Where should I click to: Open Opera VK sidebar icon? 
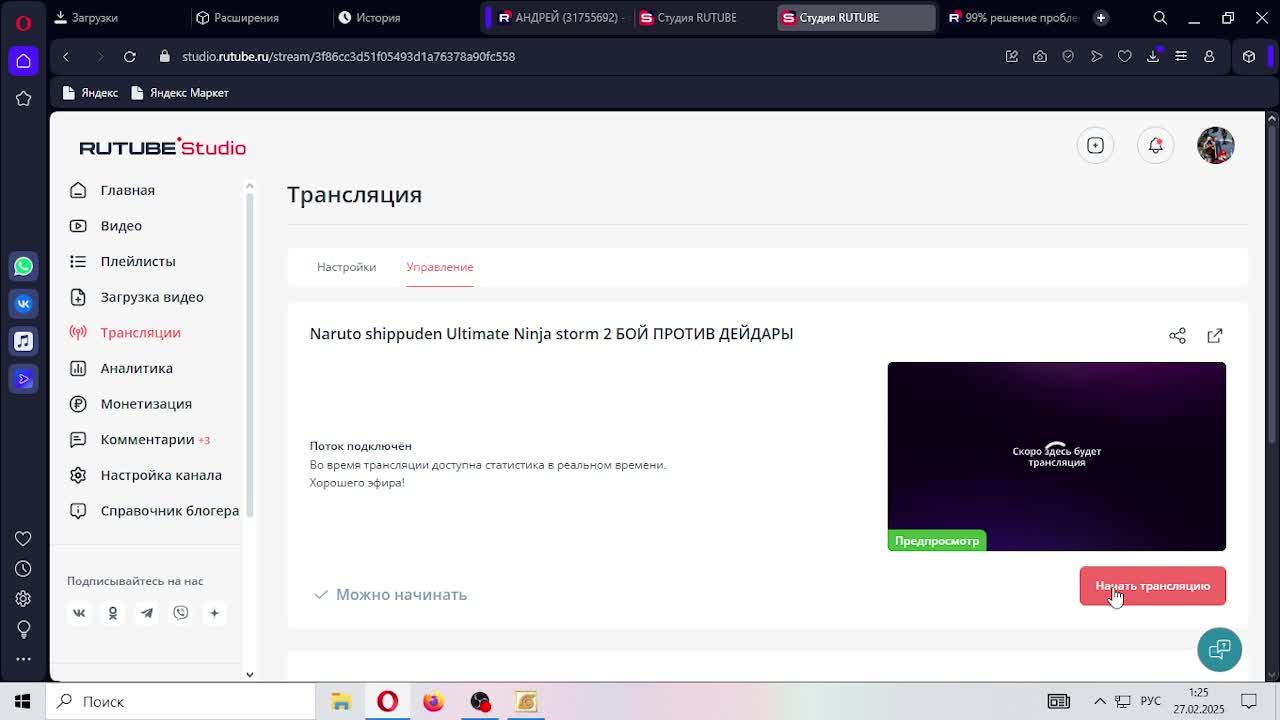coord(23,304)
